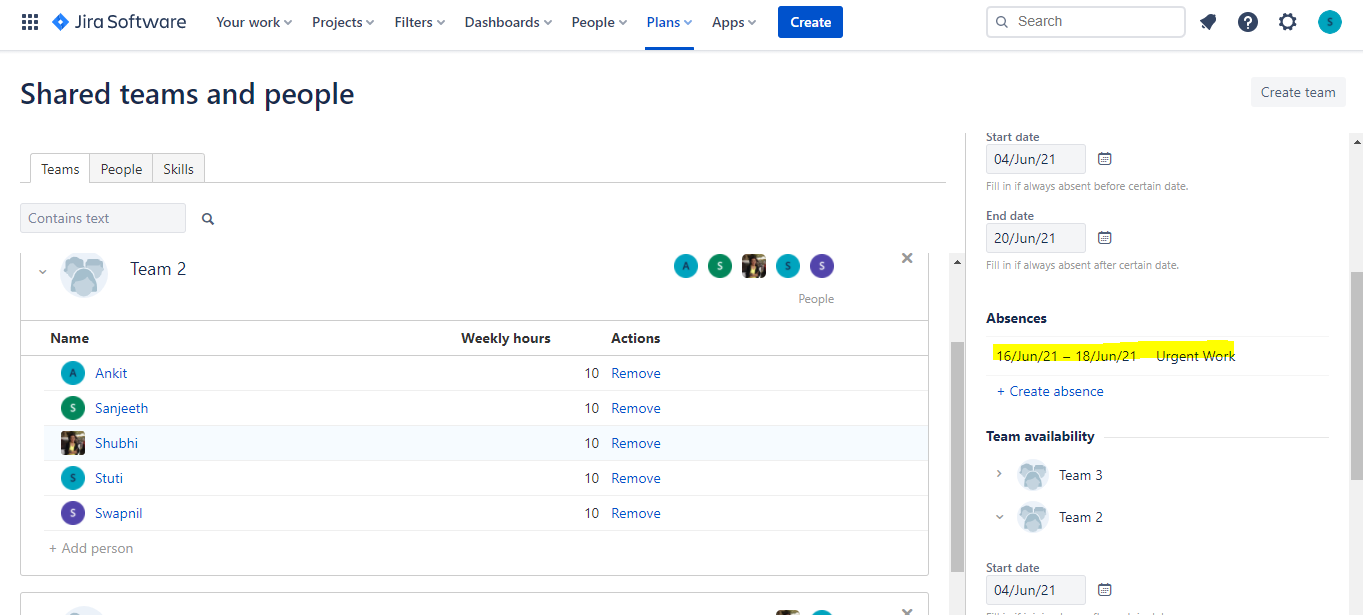1363x615 pixels.
Task: Click Swapnil's avatar in the table row
Action: (73, 513)
